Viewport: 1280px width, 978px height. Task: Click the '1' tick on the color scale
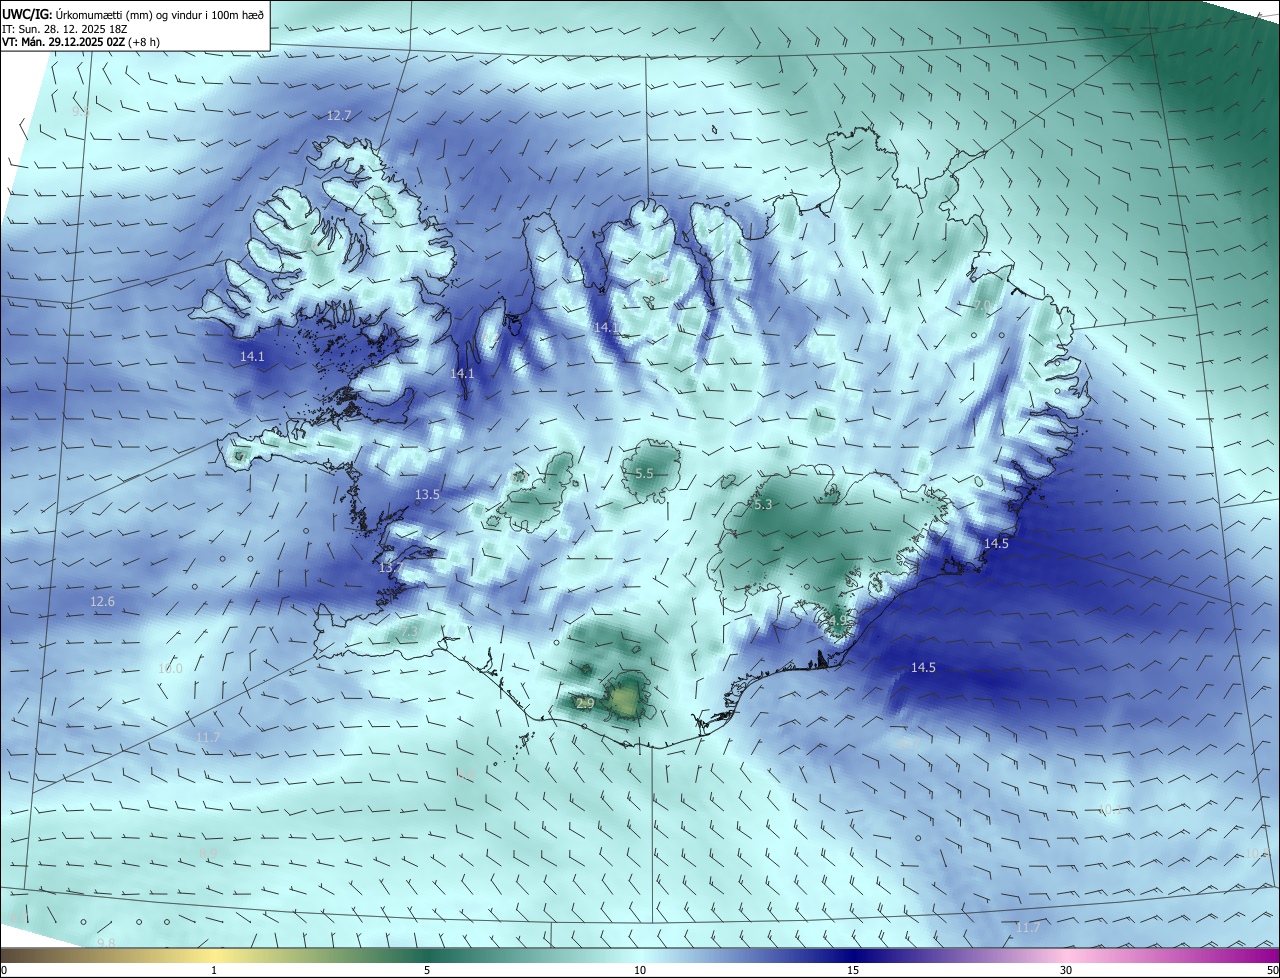click(214, 971)
